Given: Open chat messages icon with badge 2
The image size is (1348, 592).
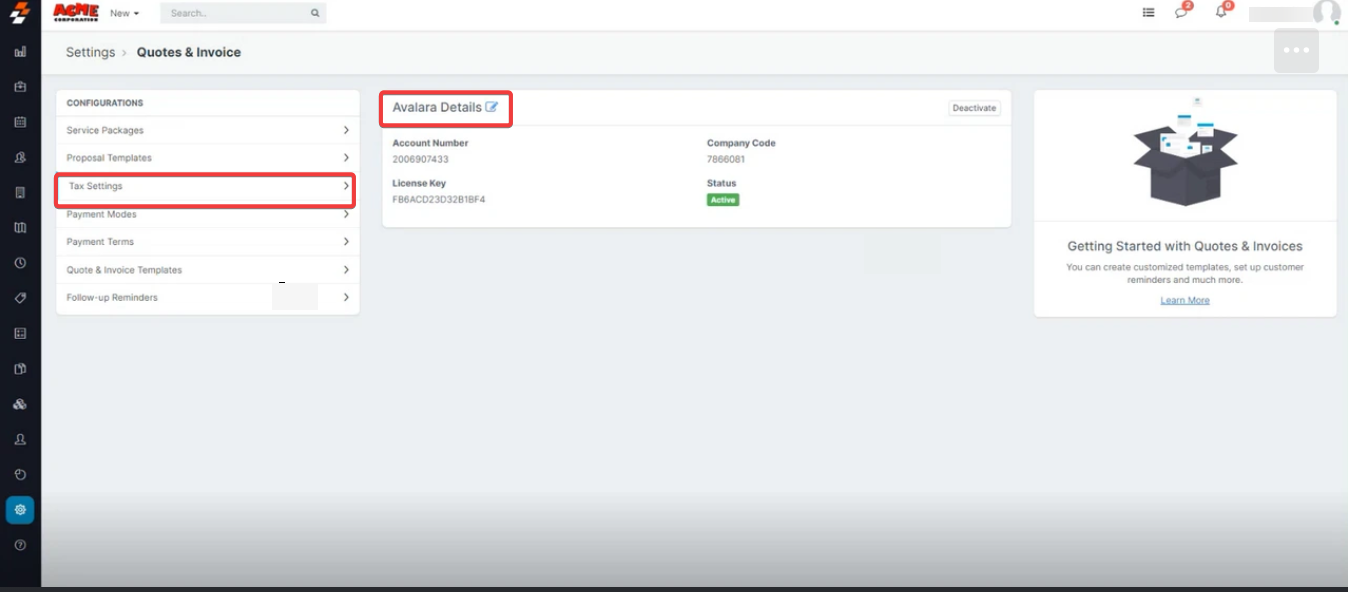Looking at the screenshot, I should [1183, 11].
